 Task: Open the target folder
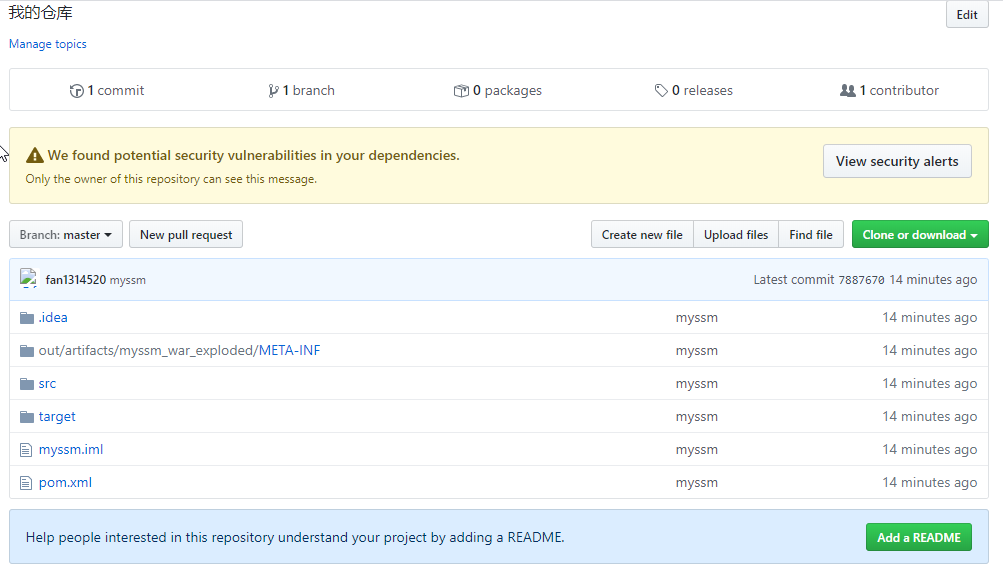57,417
